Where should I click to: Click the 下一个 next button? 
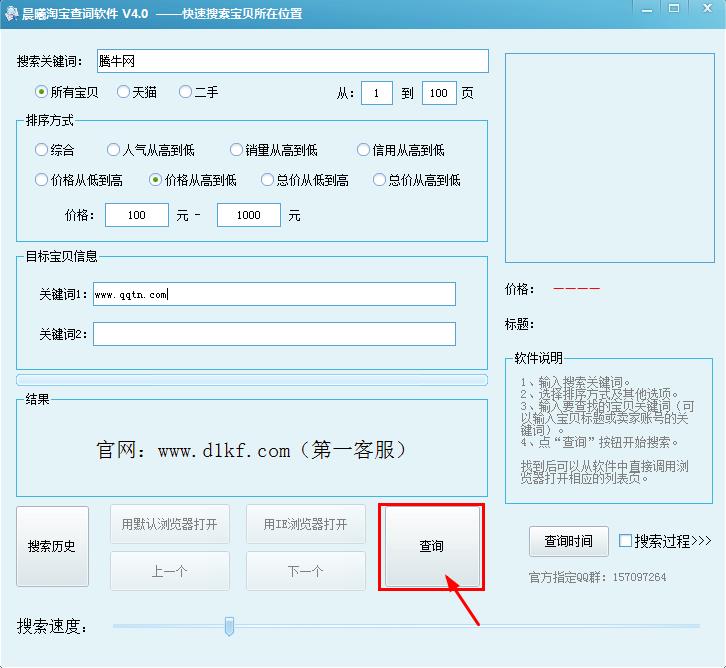pyautogui.click(x=305, y=571)
